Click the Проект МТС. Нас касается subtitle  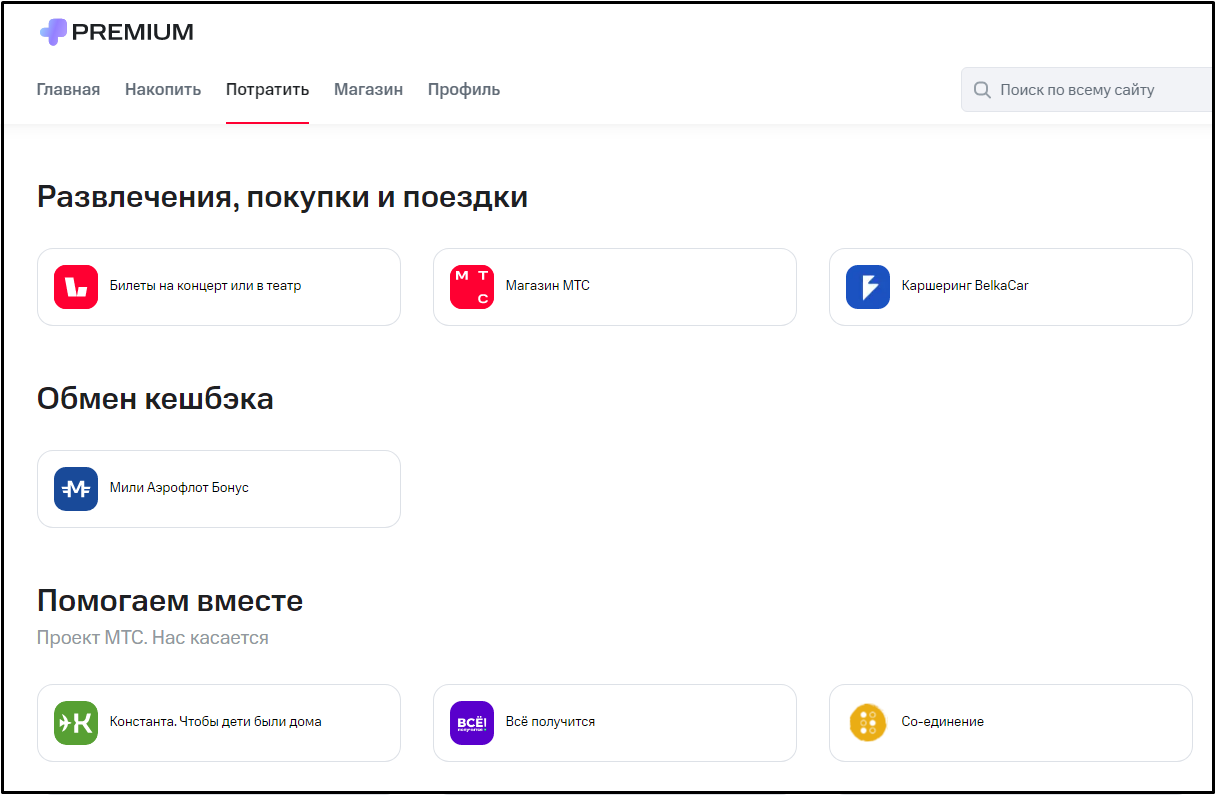[153, 637]
